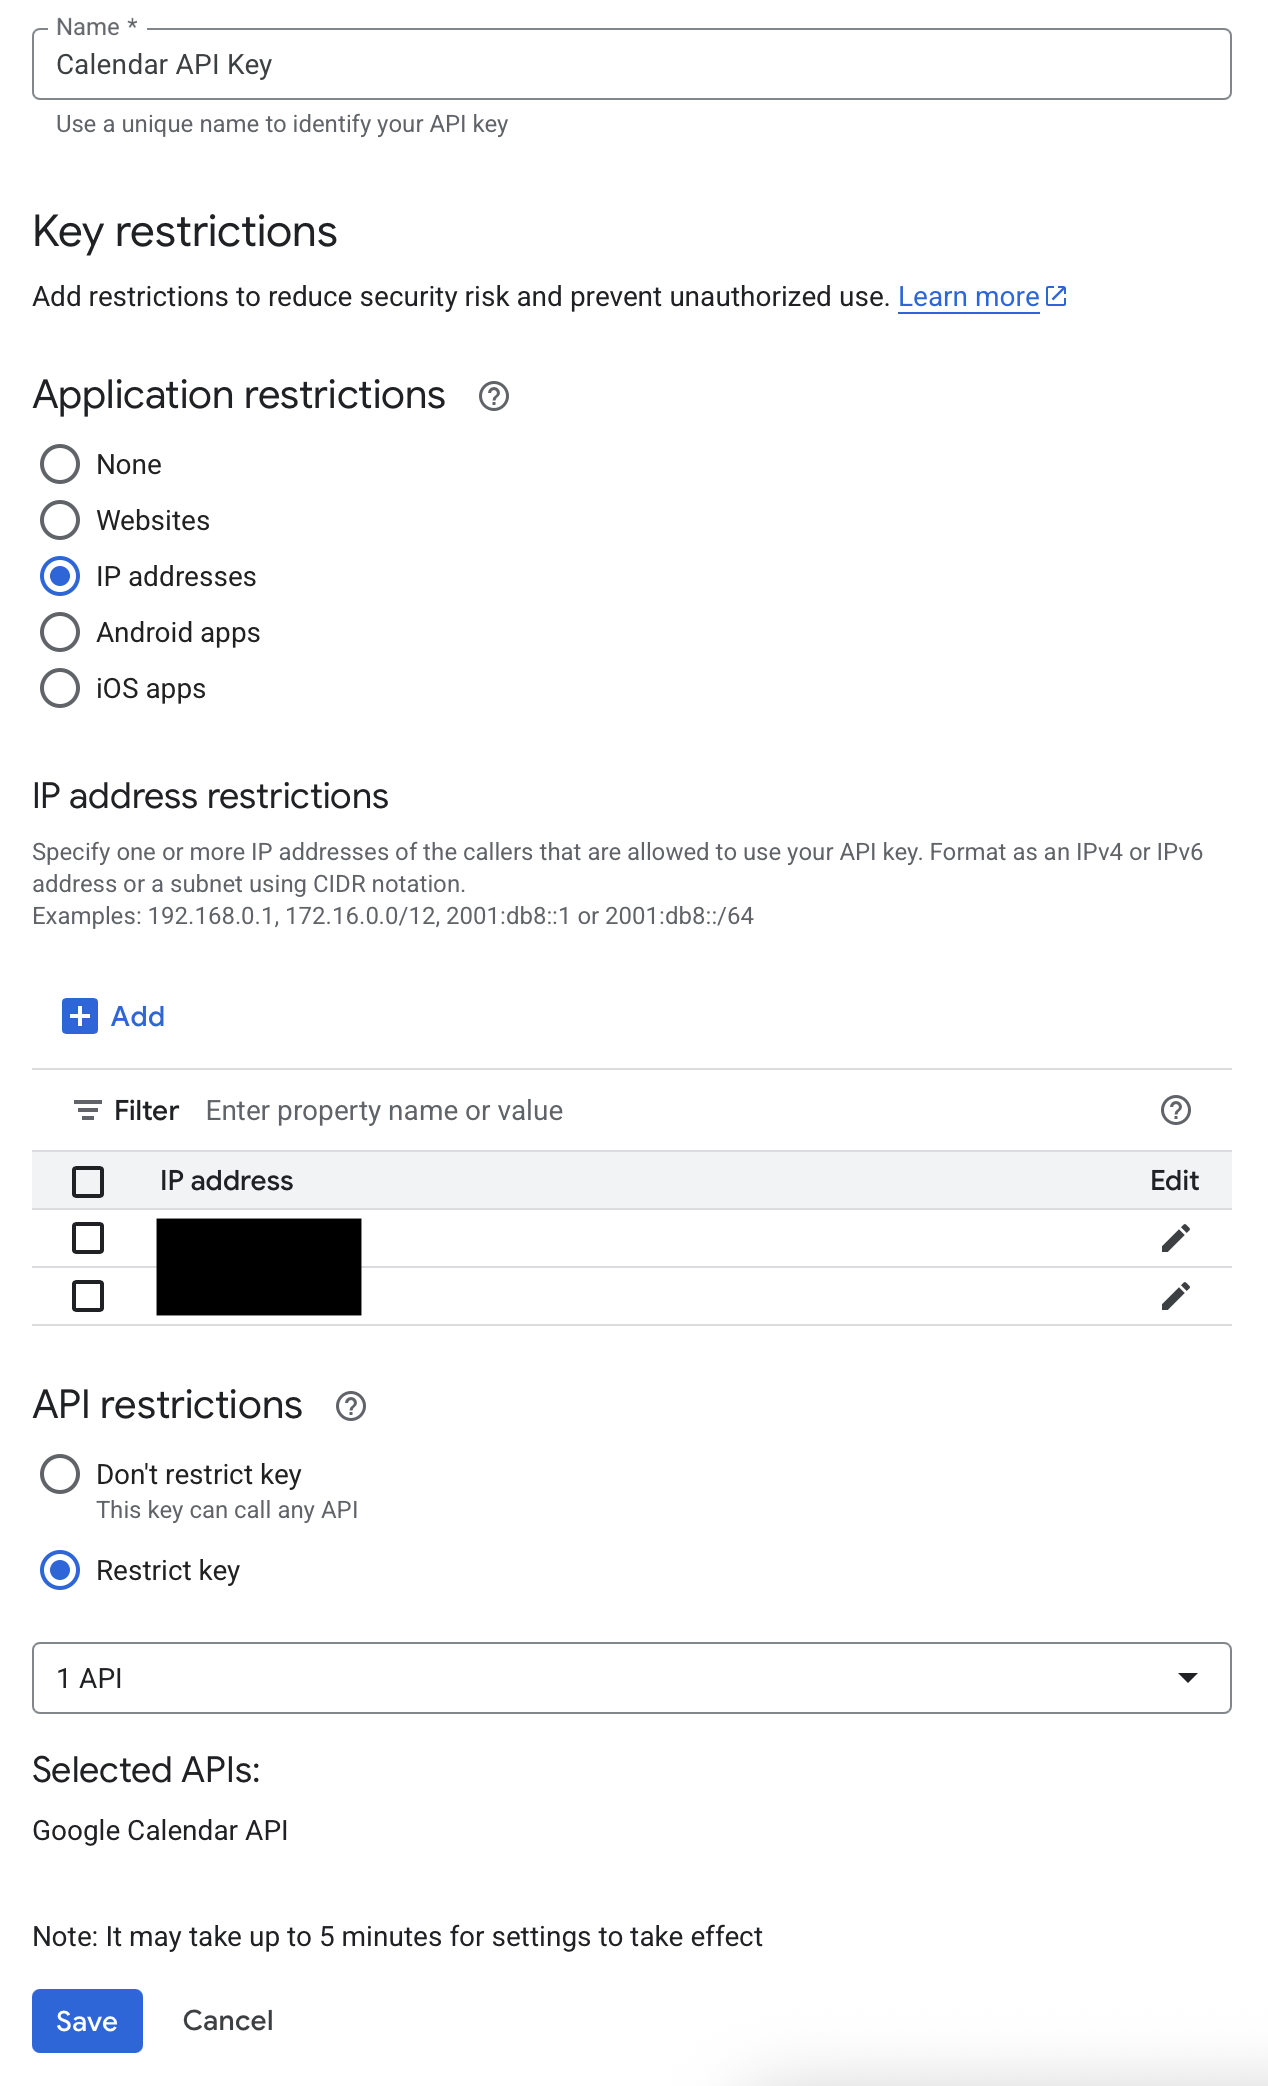Check the select-all IP address header checkbox
The height and width of the screenshot is (2086, 1268).
click(88, 1181)
